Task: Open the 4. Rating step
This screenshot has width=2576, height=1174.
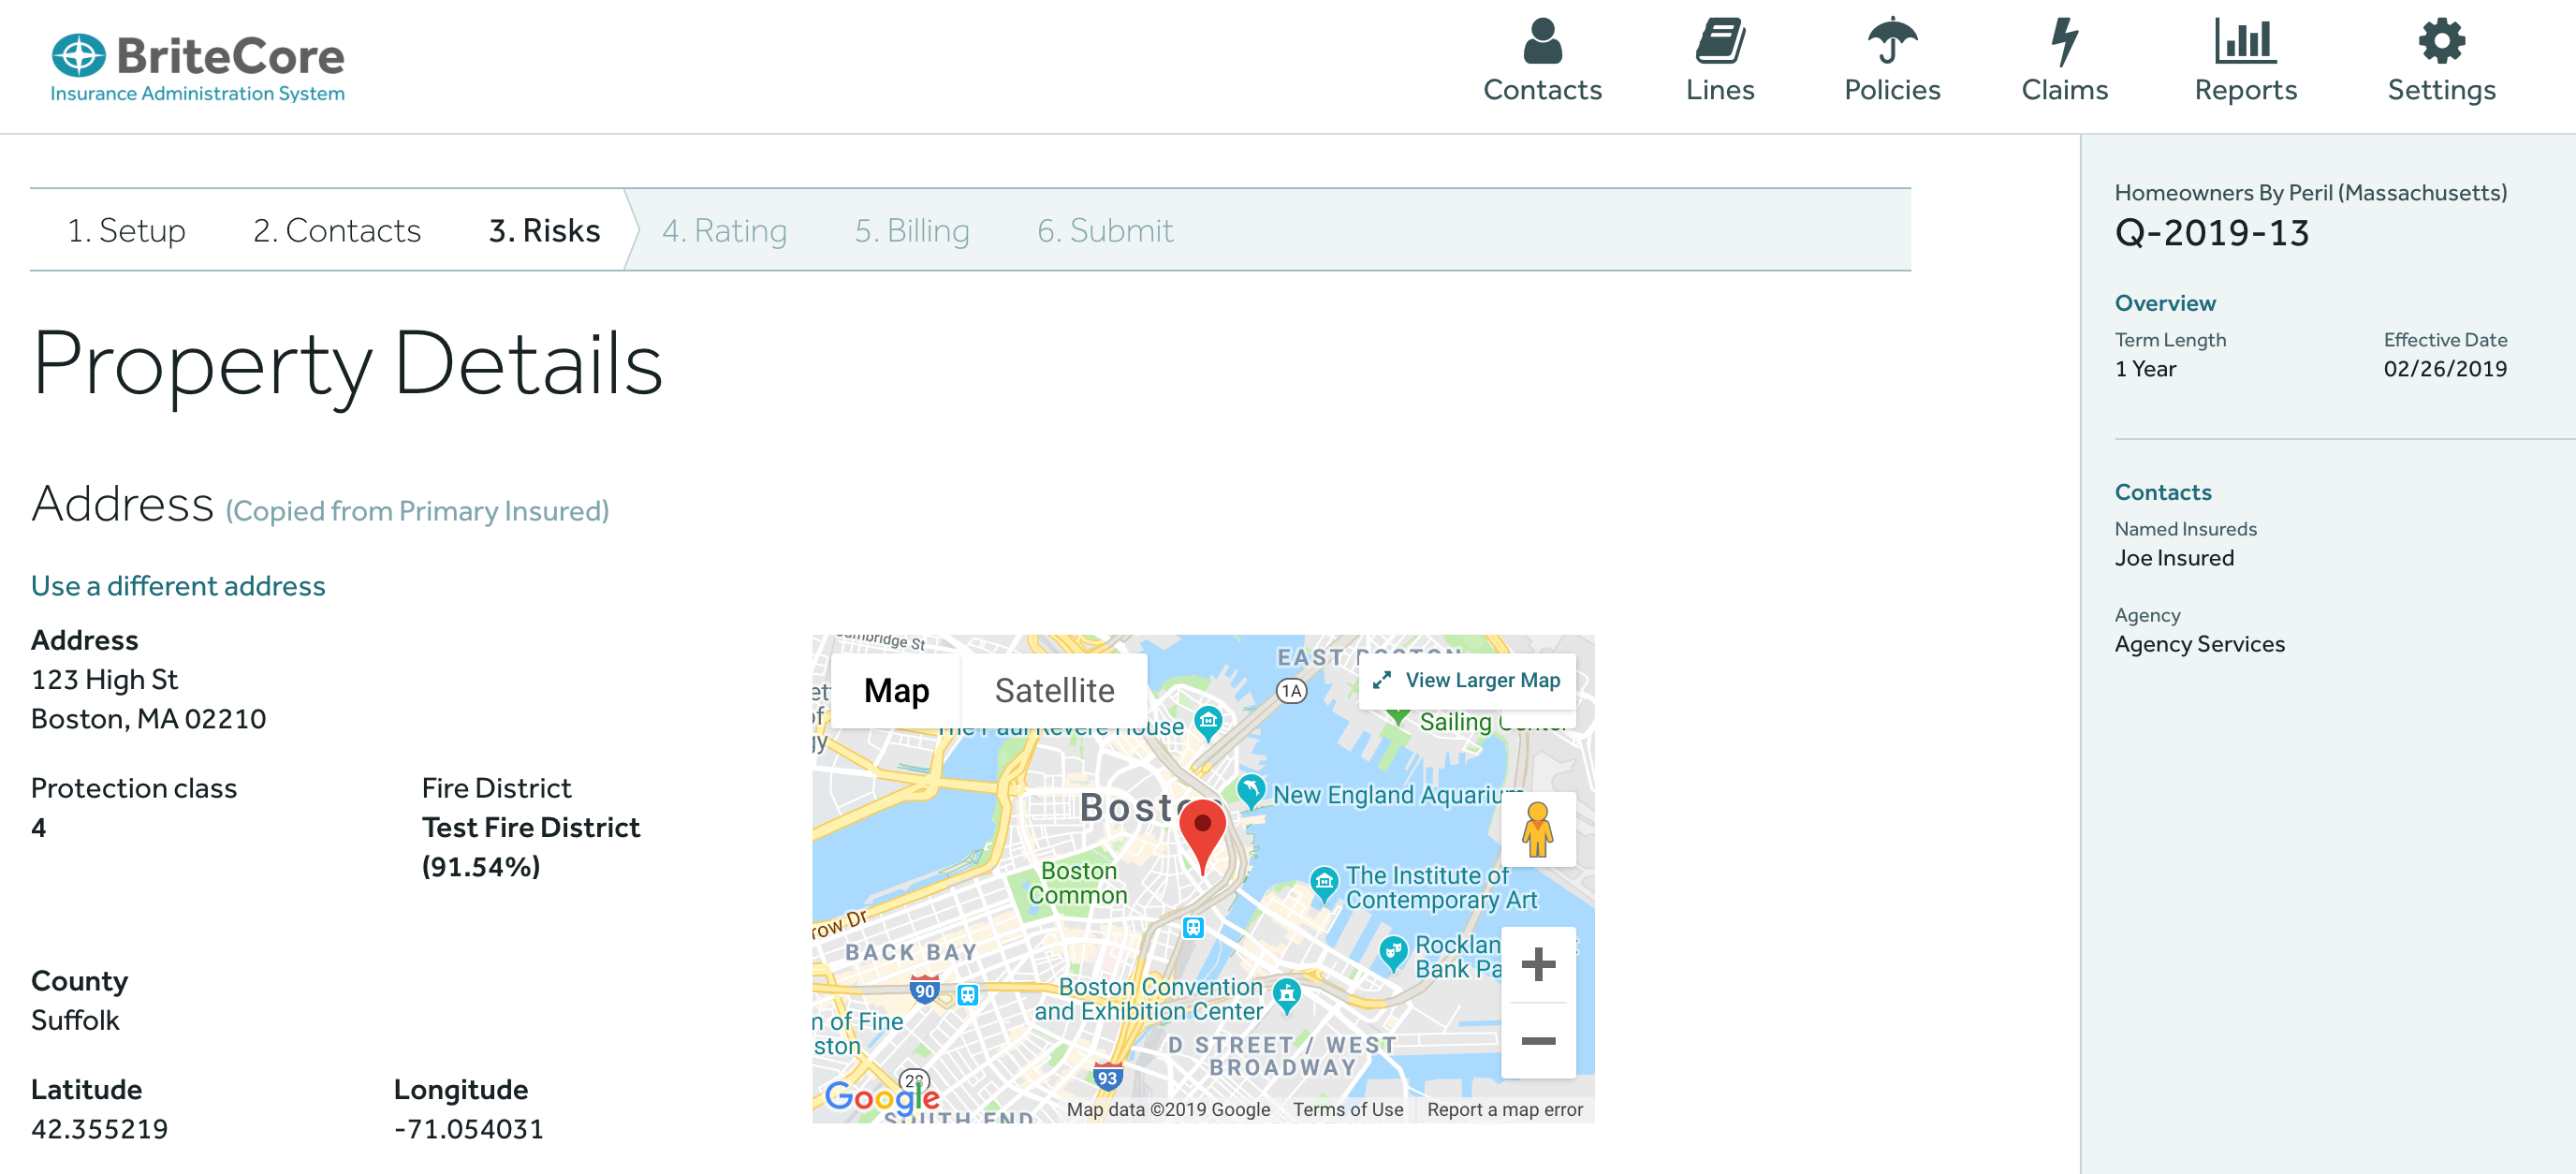Action: point(724,231)
